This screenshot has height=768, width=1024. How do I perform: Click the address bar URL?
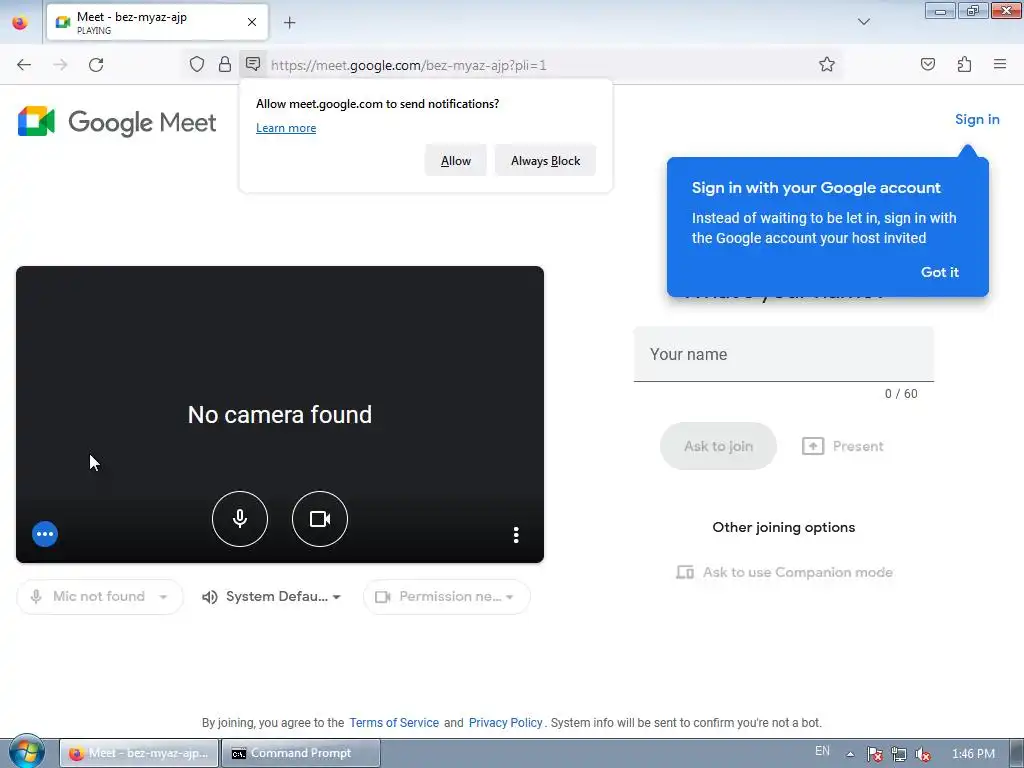[409, 65]
